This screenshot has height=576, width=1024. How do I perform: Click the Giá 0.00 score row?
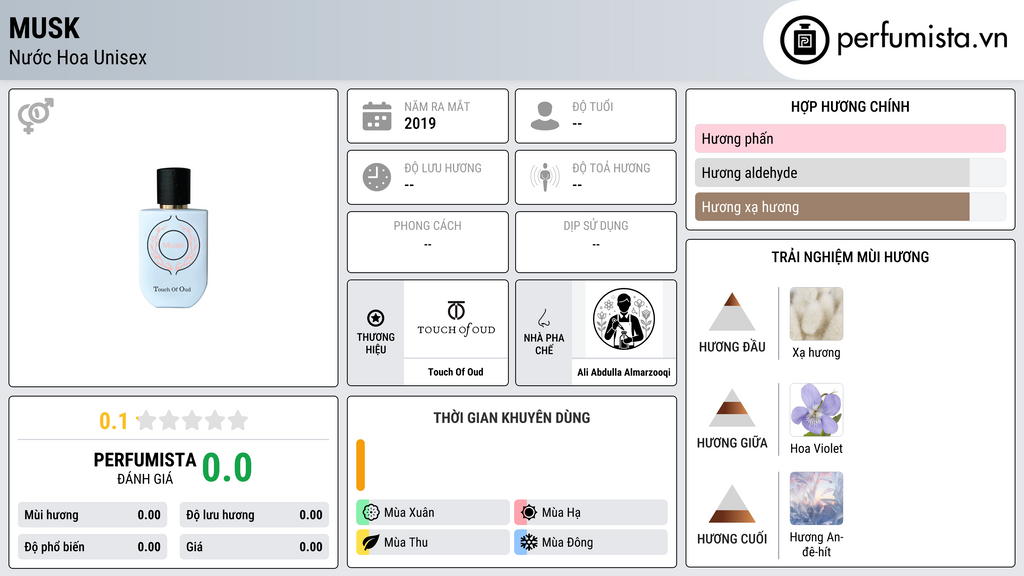(254, 547)
